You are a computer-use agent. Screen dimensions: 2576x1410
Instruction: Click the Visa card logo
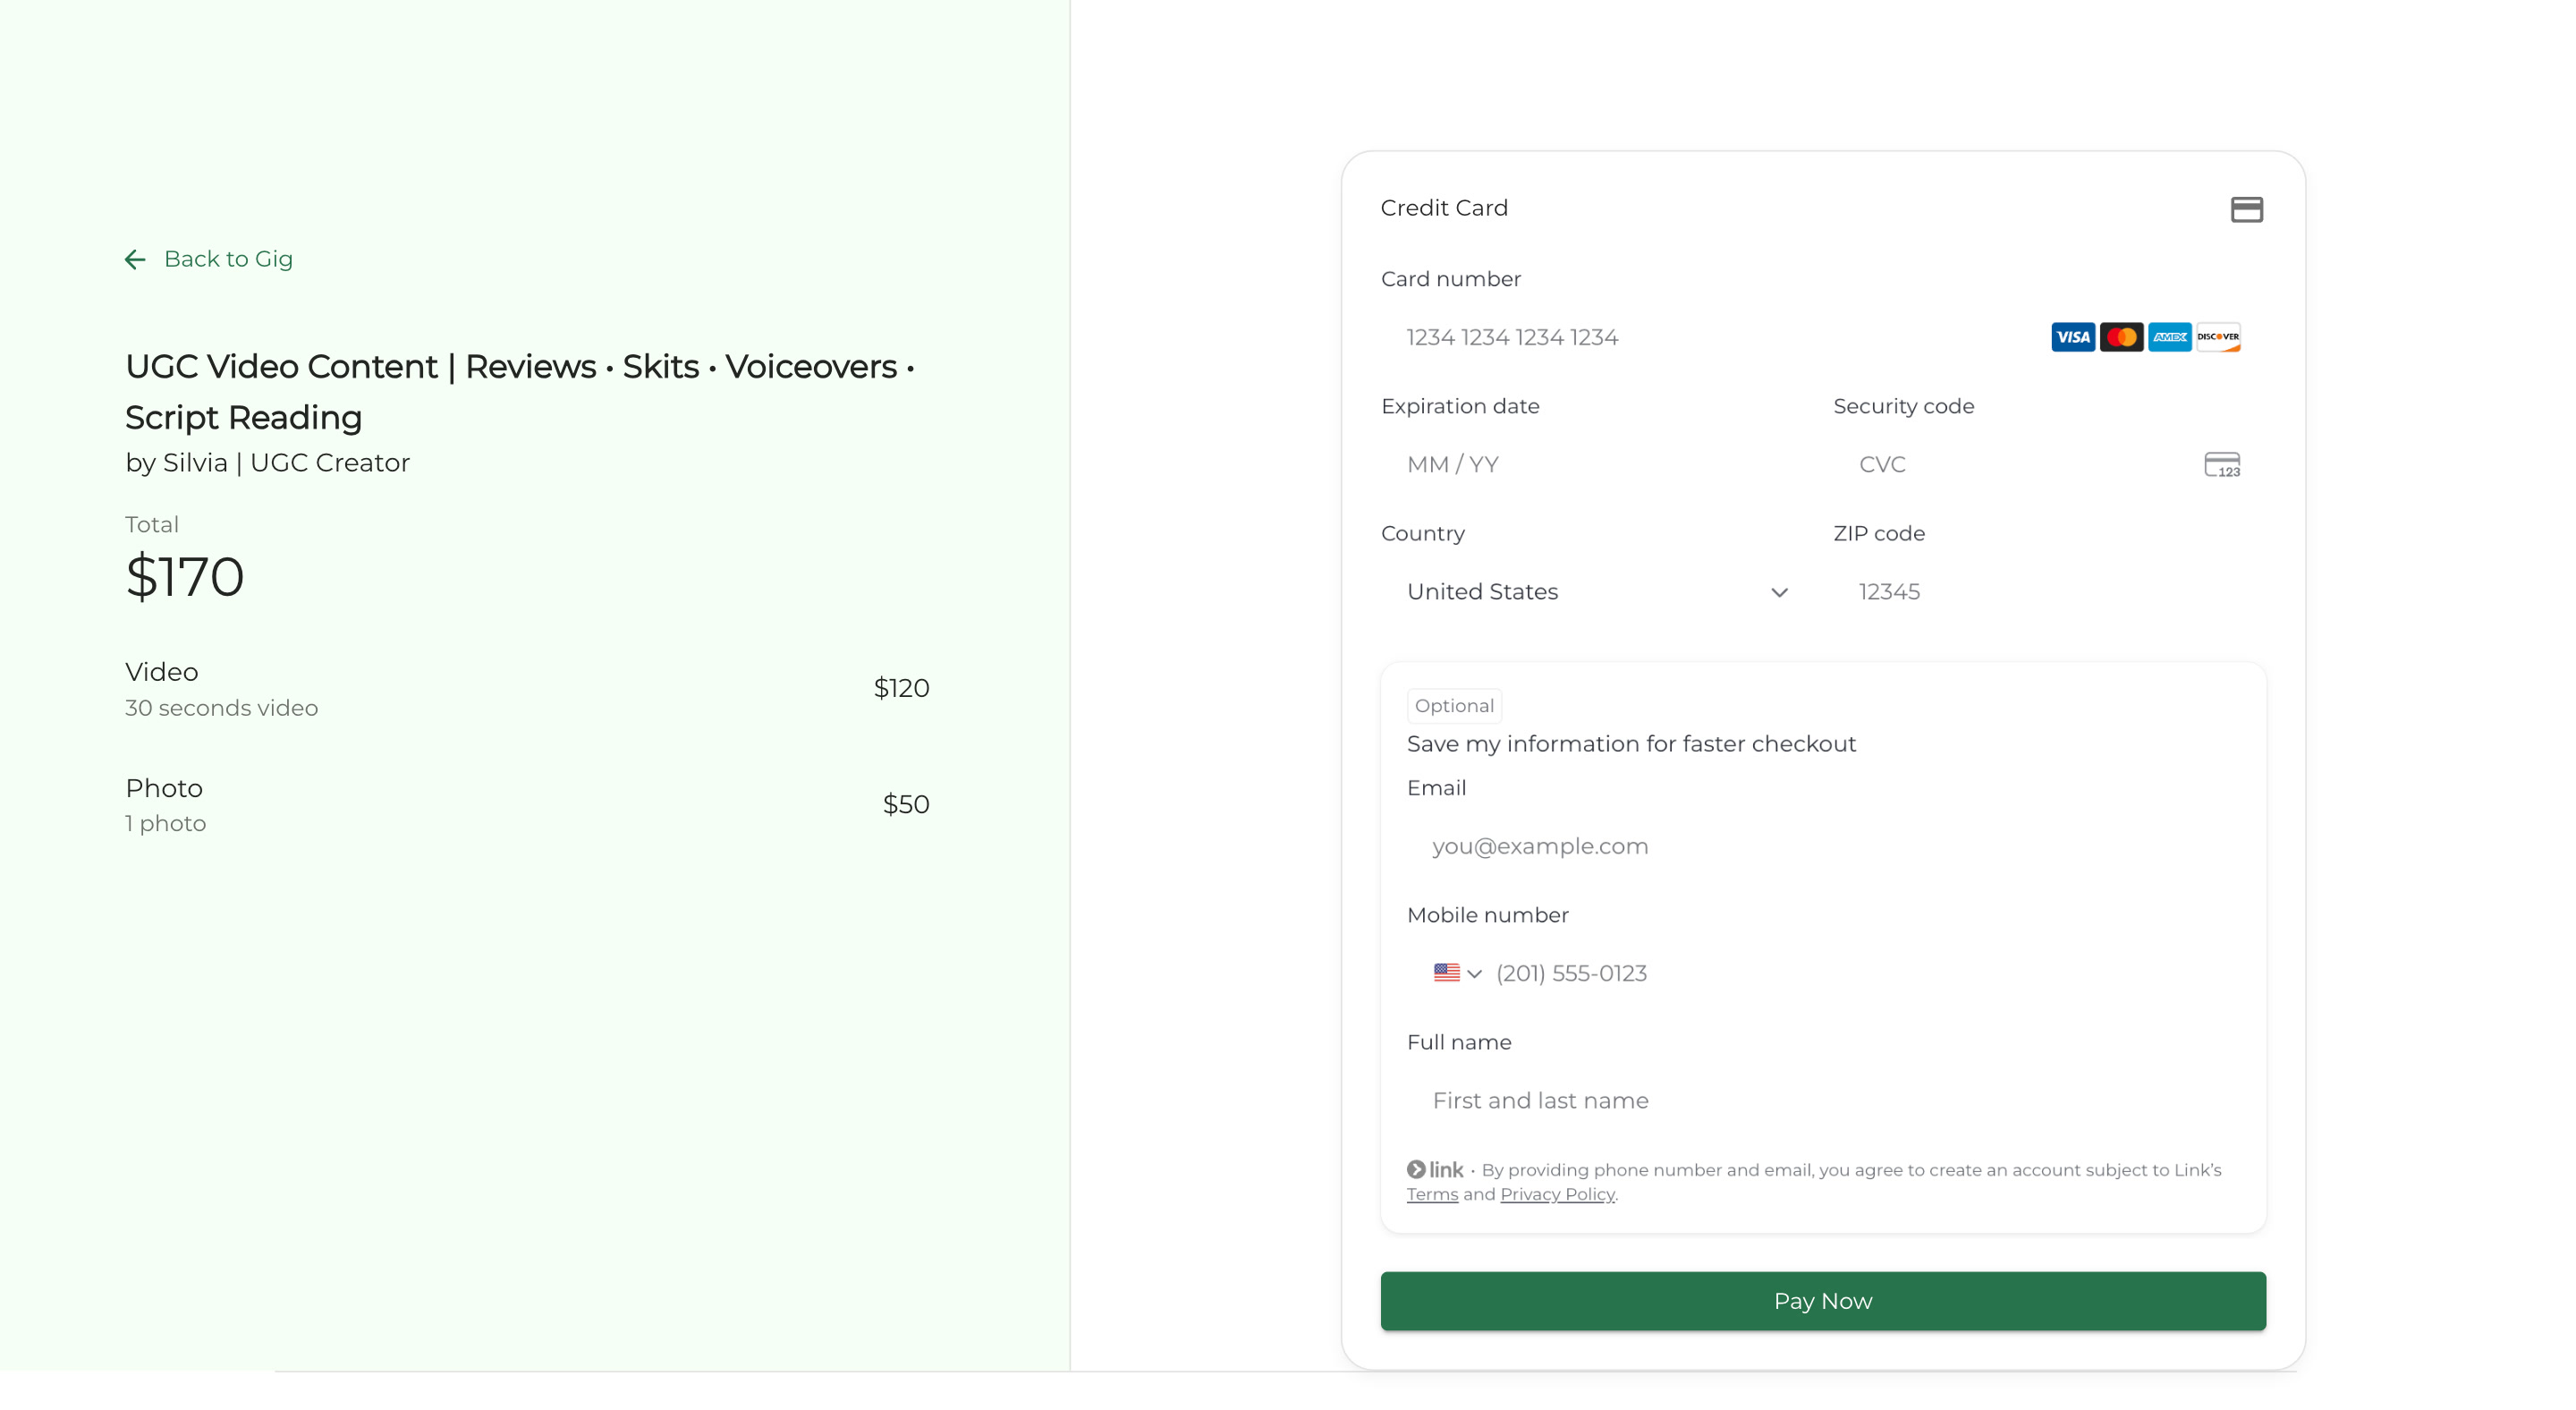pos(2073,337)
